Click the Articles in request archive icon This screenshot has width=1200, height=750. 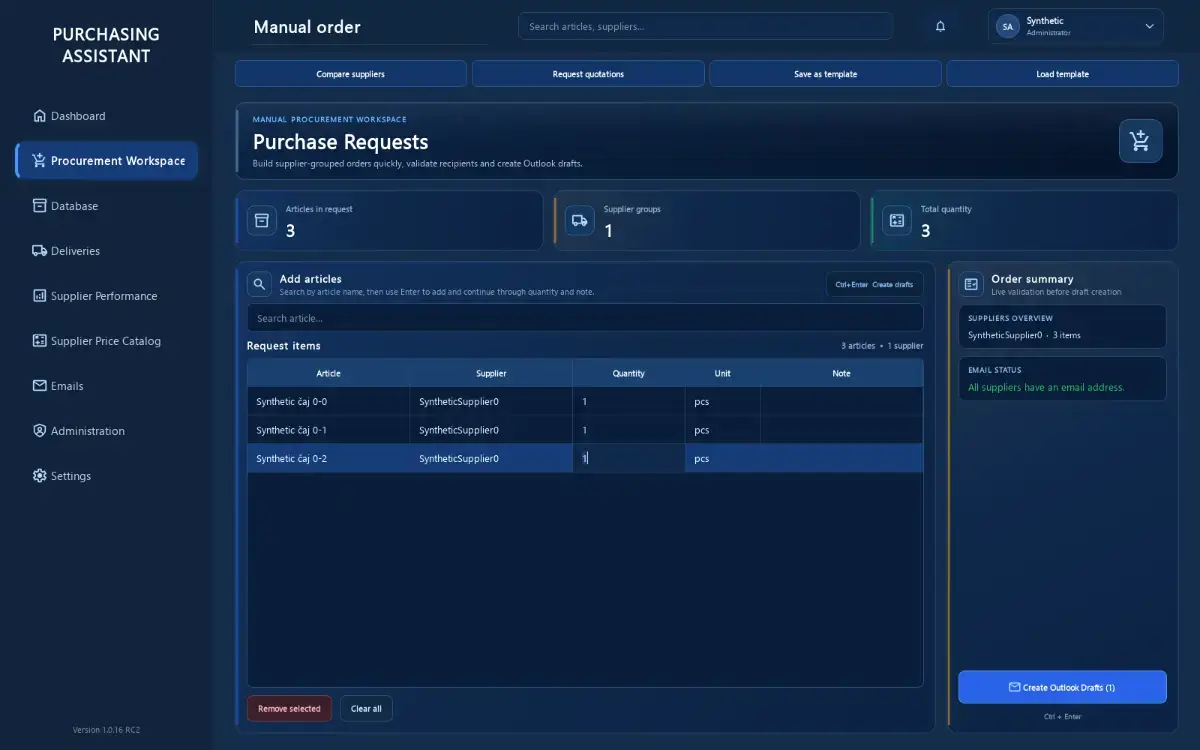click(x=262, y=221)
